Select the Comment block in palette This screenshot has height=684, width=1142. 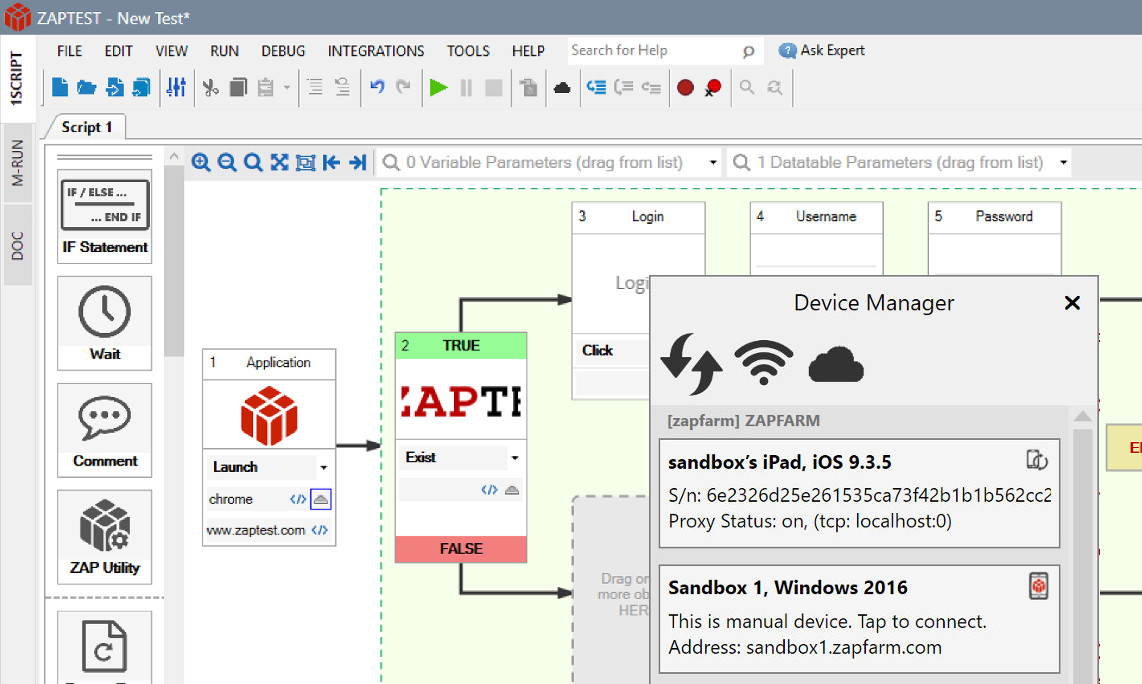point(105,430)
